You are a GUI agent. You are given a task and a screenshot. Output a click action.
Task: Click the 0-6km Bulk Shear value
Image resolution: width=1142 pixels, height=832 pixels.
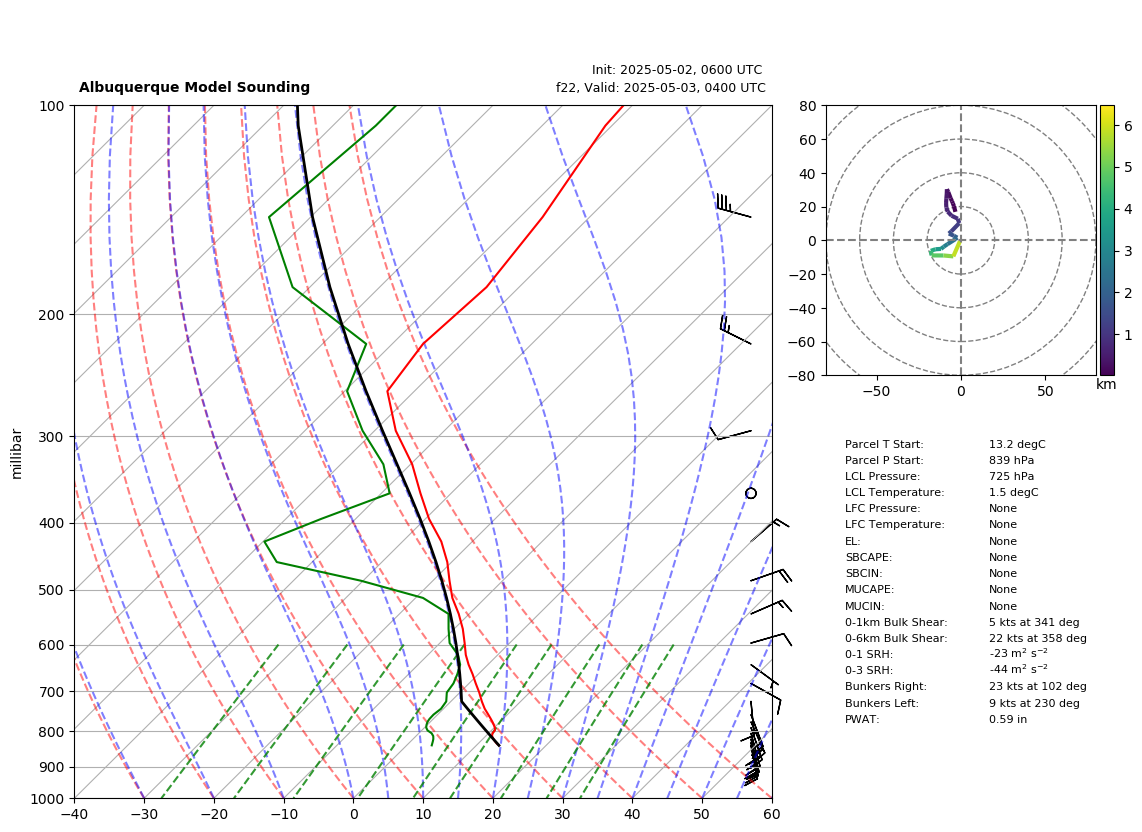pos(1038,638)
